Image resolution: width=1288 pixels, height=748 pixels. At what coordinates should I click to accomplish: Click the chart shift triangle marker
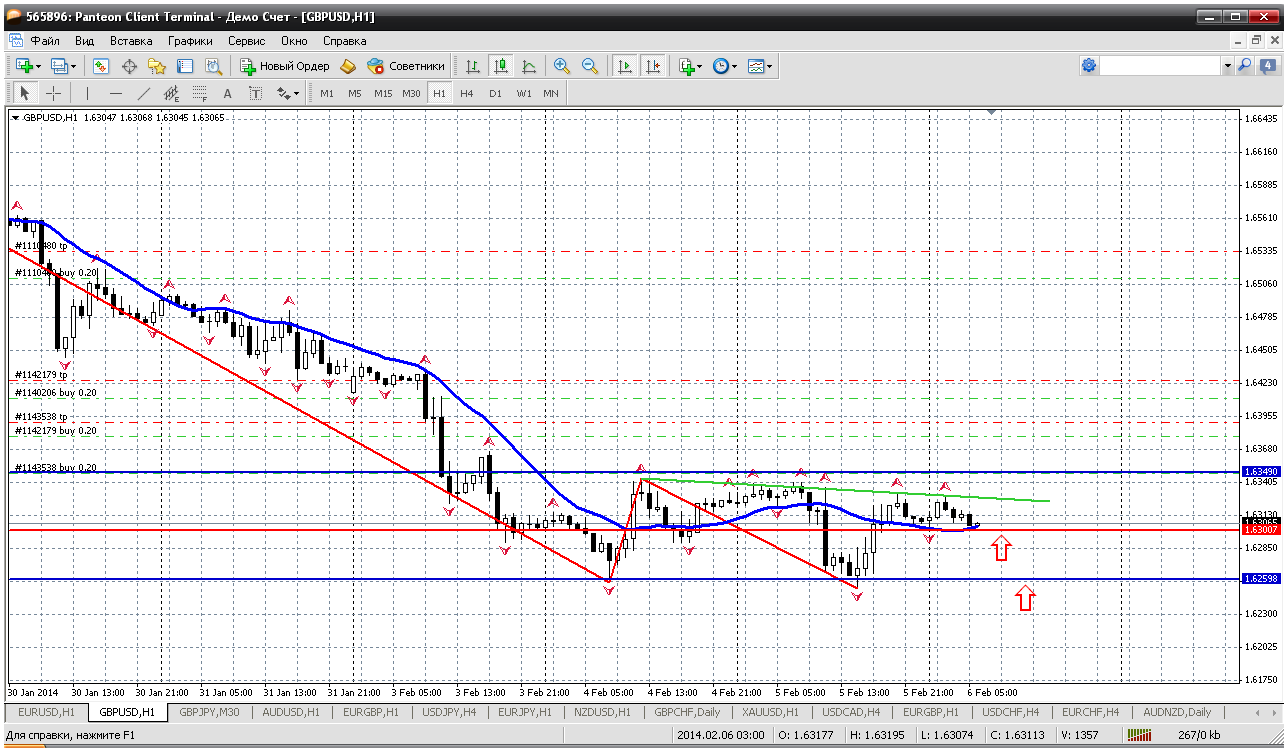pos(992,113)
